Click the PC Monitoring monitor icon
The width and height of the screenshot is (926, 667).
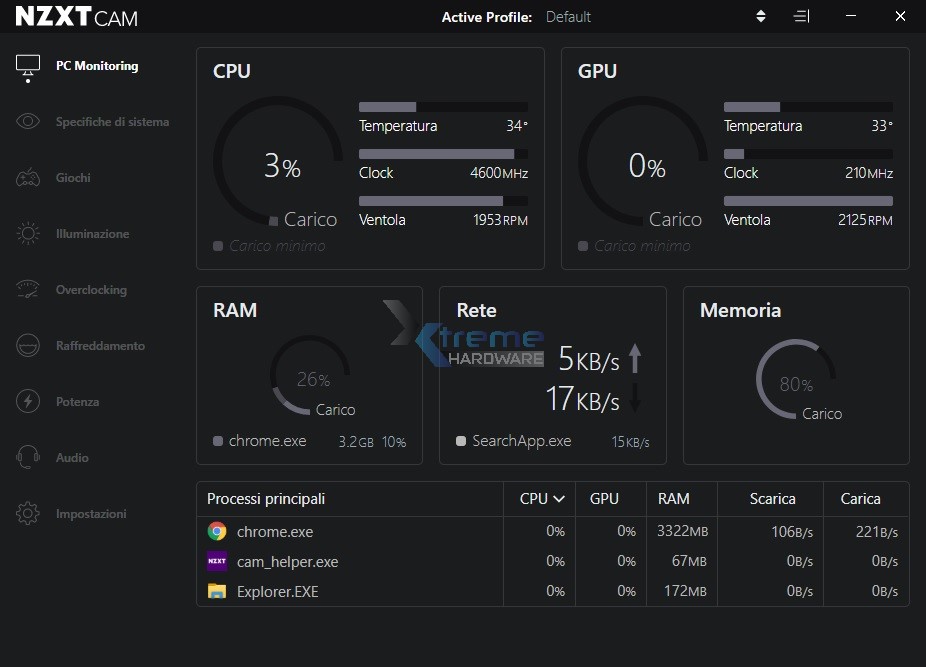coord(28,66)
